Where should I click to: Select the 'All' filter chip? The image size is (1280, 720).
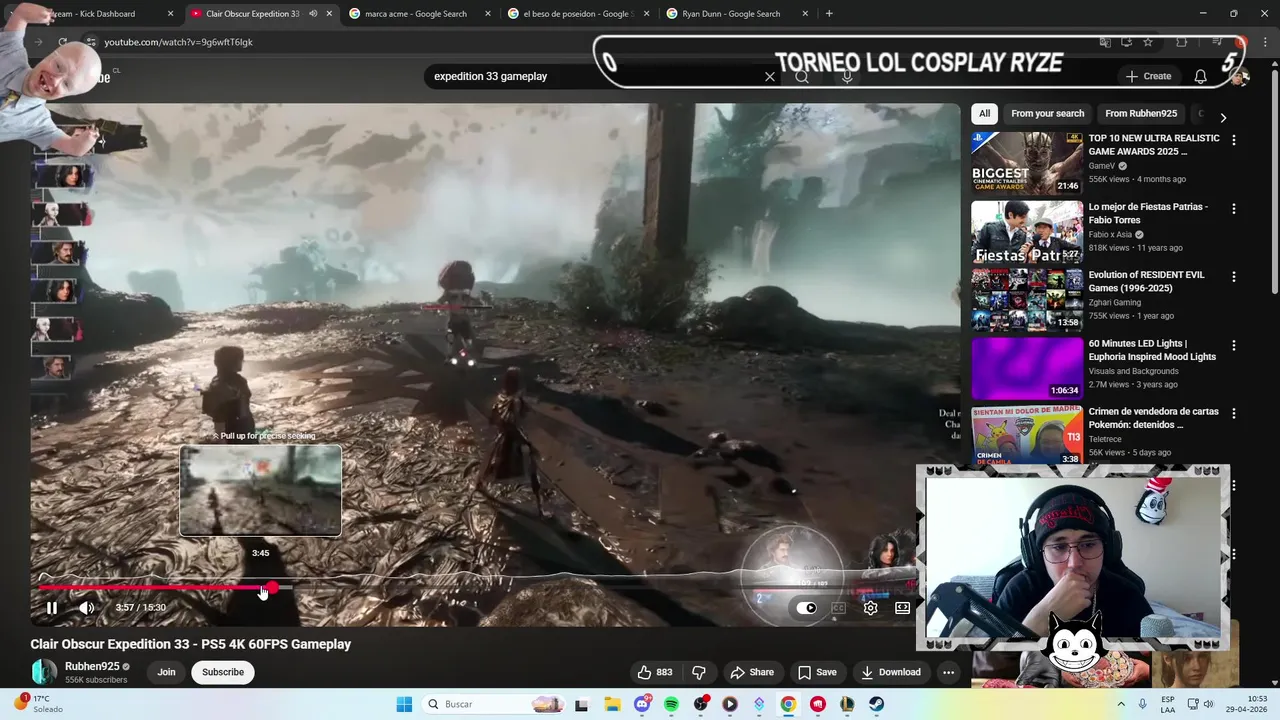tap(985, 113)
